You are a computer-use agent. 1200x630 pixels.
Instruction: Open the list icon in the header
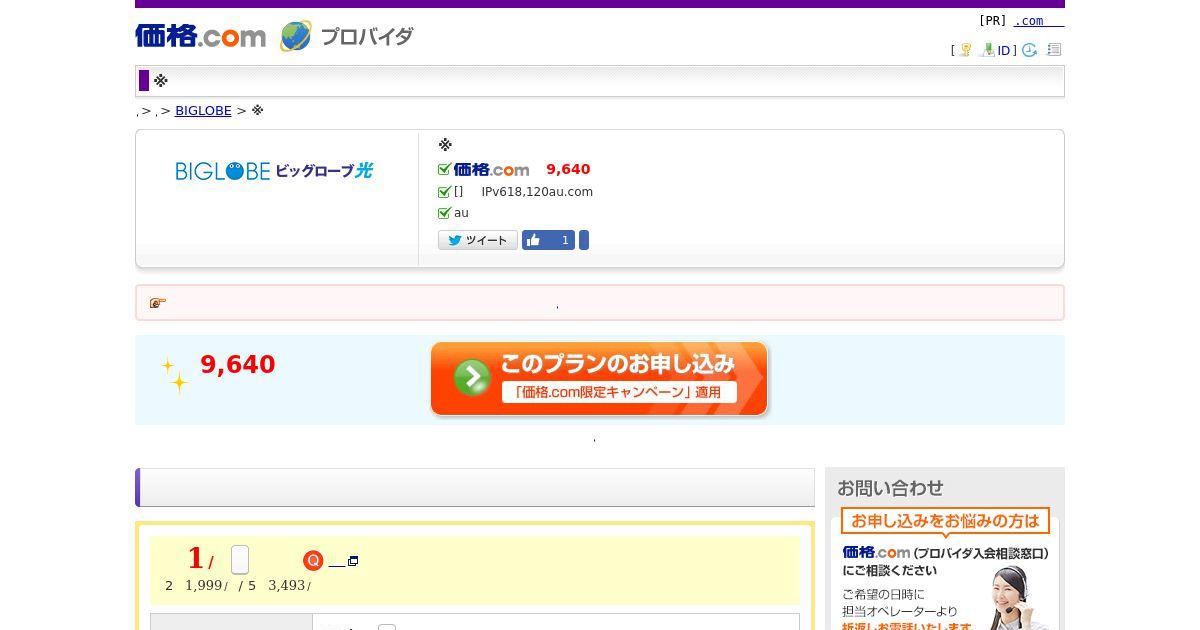point(1054,50)
